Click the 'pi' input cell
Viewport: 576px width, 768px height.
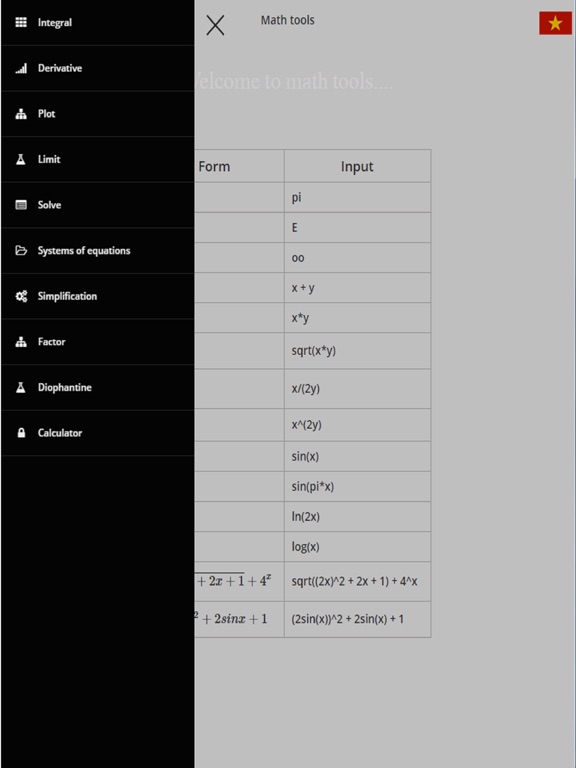[x=358, y=197]
